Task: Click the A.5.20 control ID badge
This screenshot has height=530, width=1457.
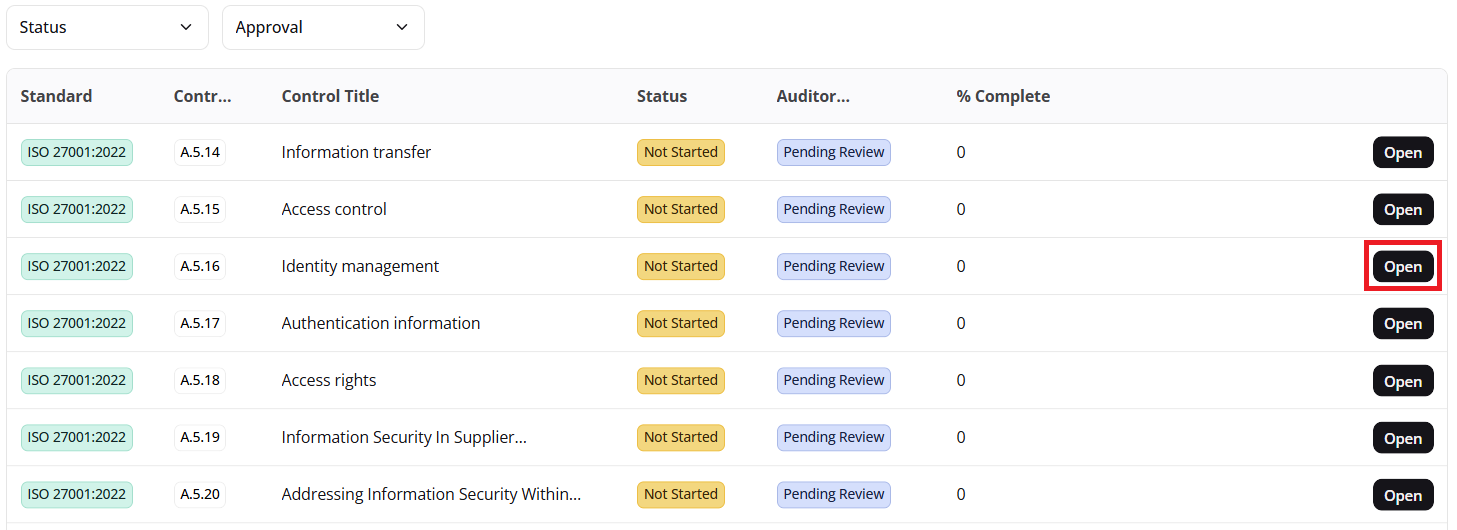Action: click(x=200, y=494)
